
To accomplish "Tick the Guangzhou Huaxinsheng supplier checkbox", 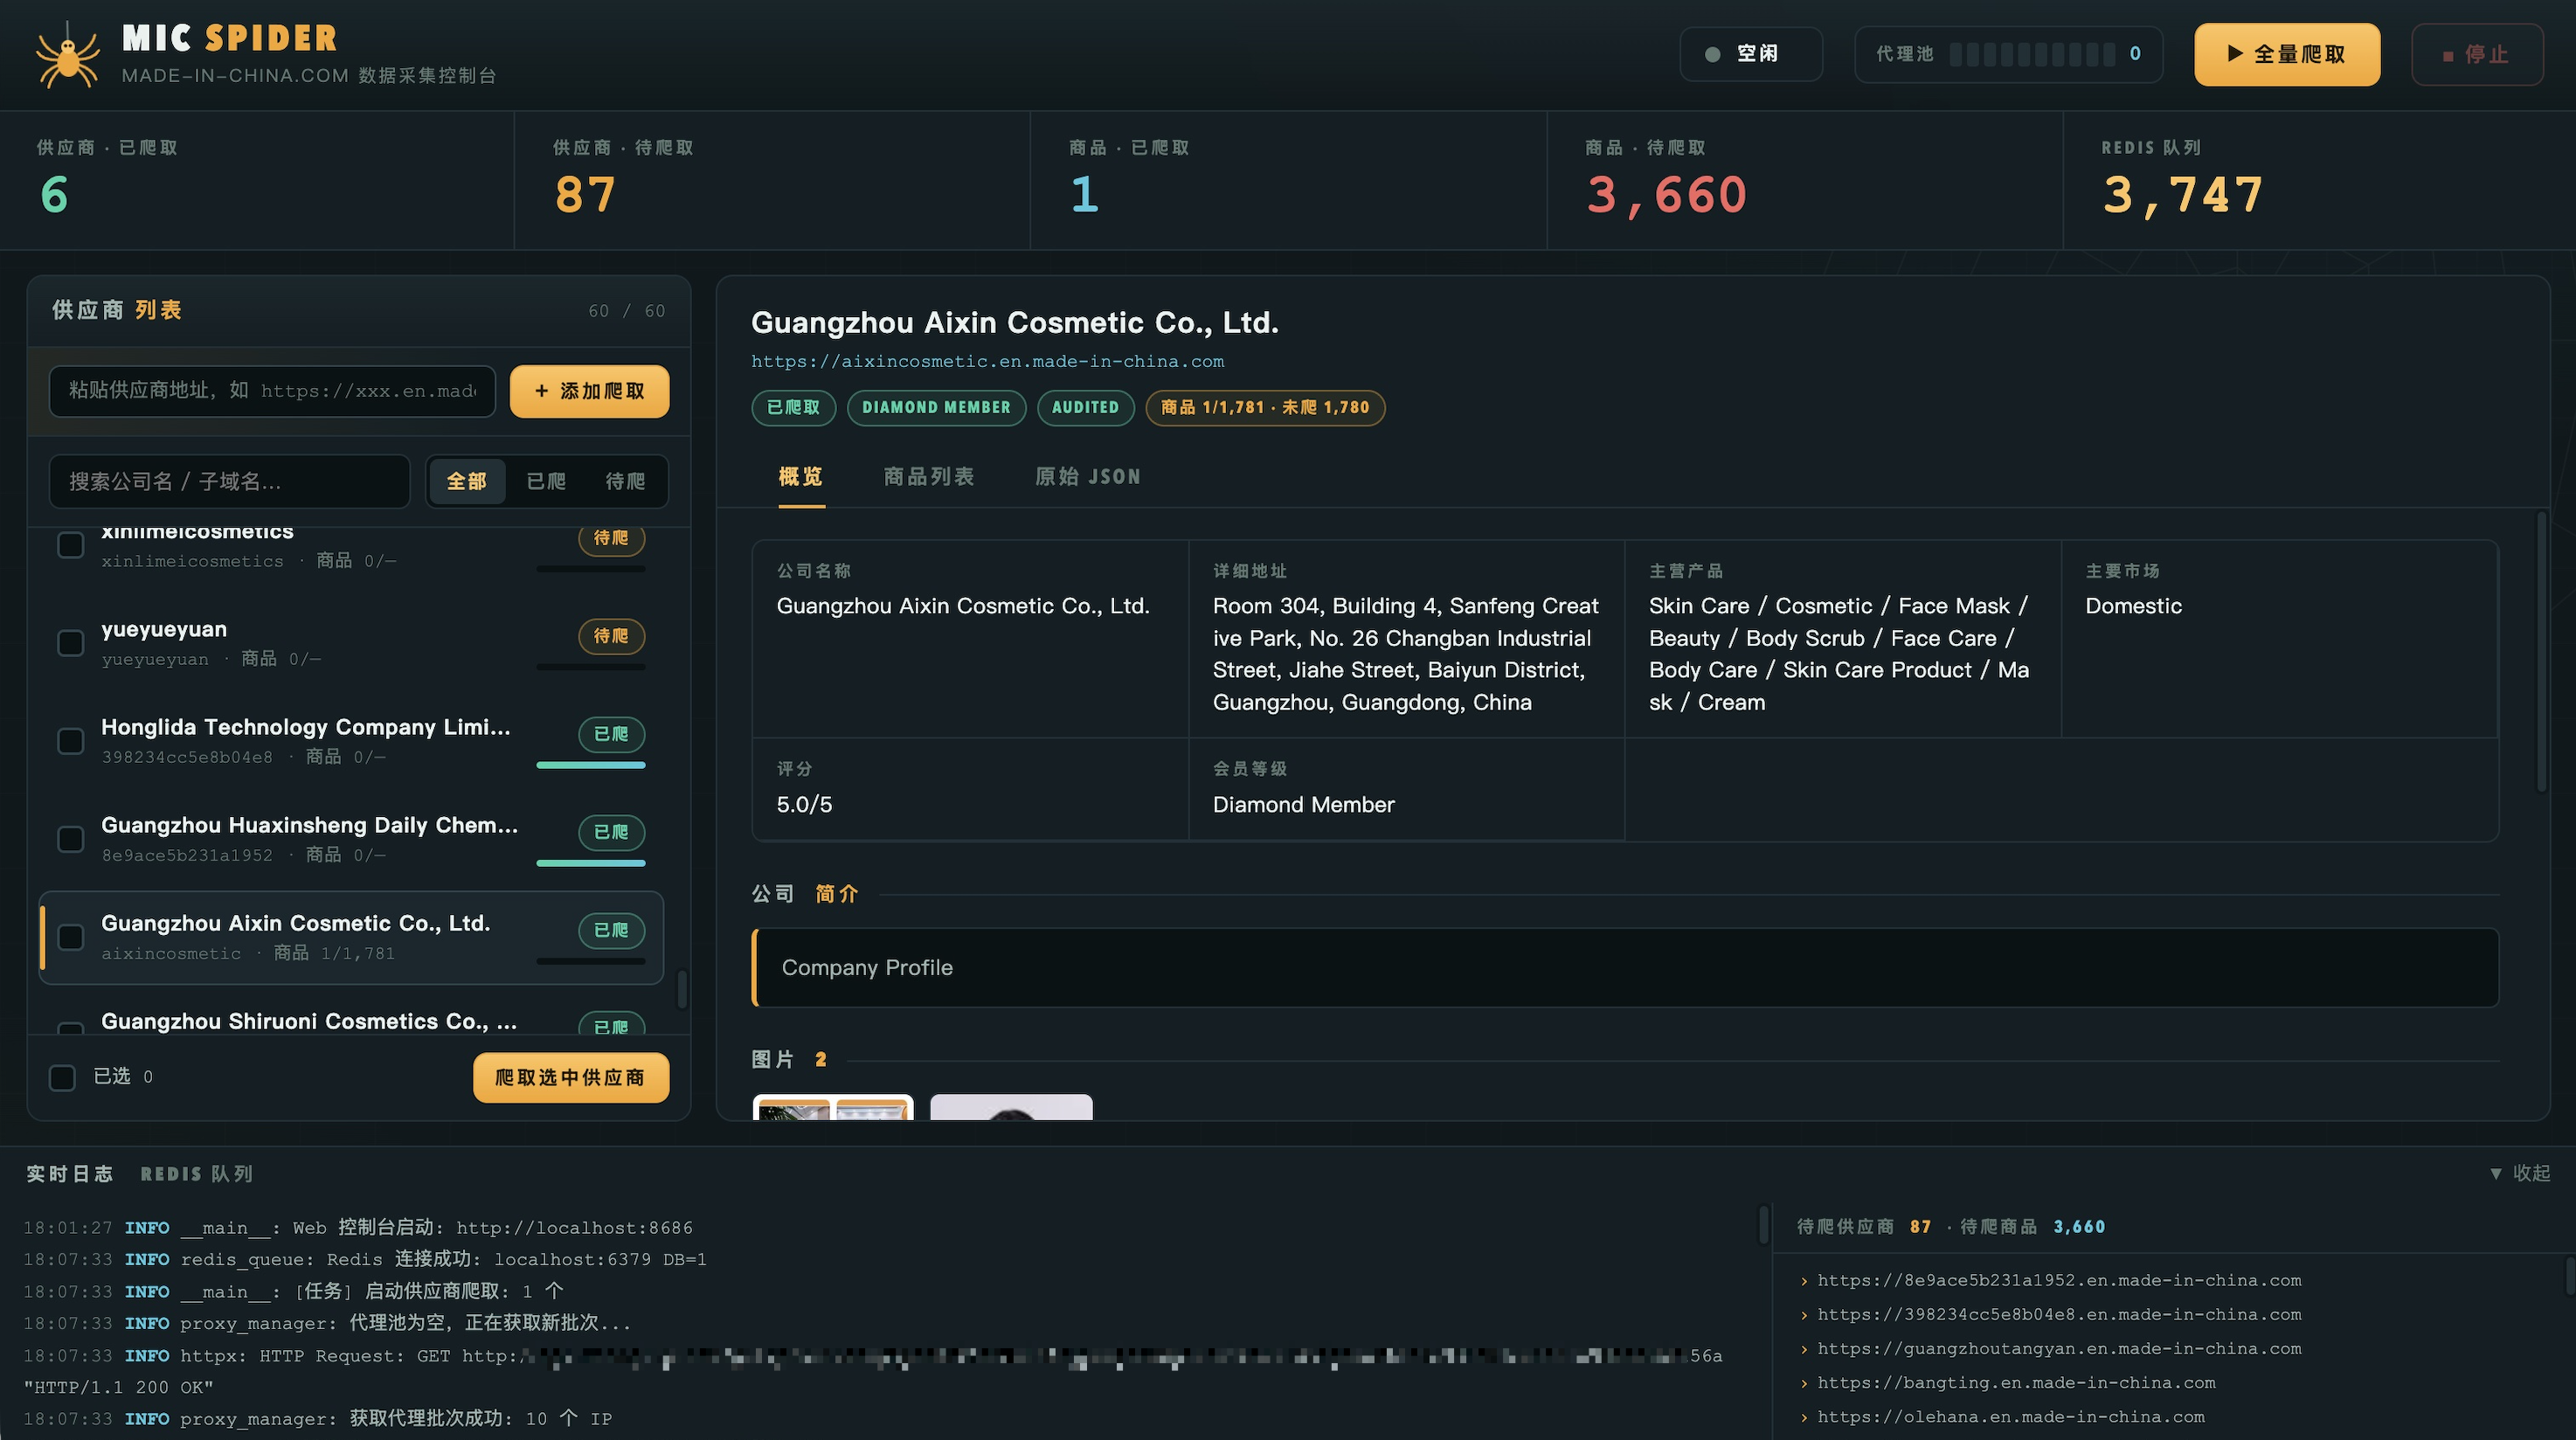I will (x=70, y=839).
